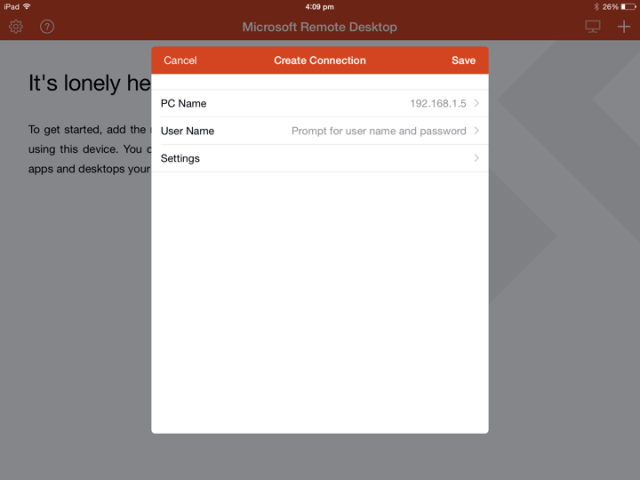Cancel the Create Connection dialog

pos(180,60)
